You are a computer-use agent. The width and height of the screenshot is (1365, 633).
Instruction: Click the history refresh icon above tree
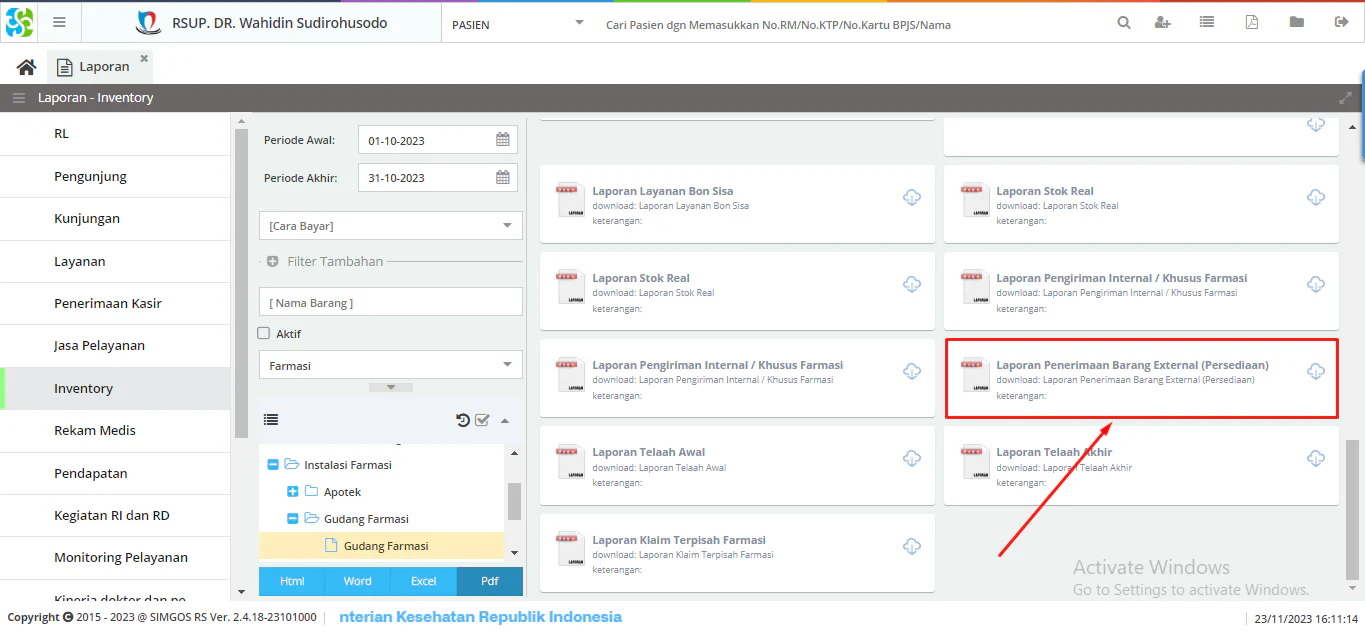[463, 420]
